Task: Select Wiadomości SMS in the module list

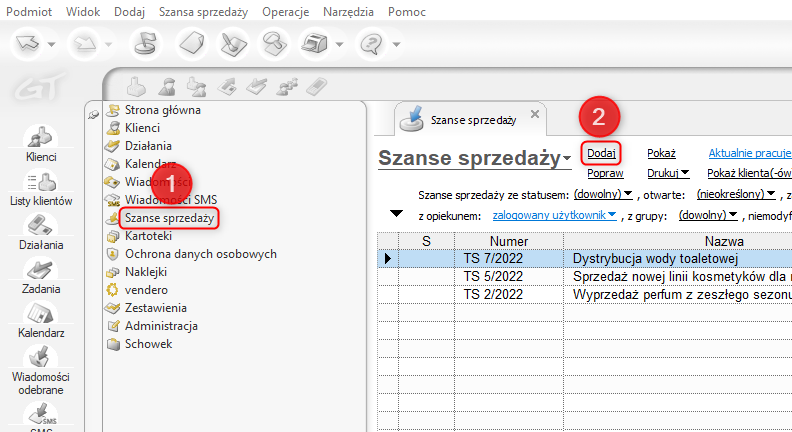Action: [x=171, y=200]
